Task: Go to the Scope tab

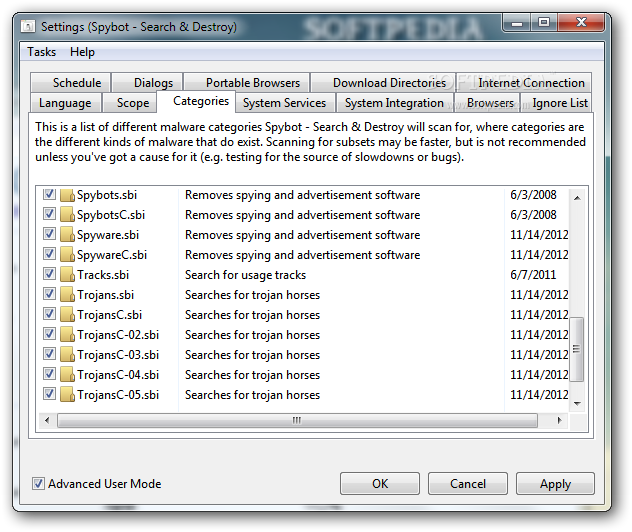Action: tap(130, 103)
